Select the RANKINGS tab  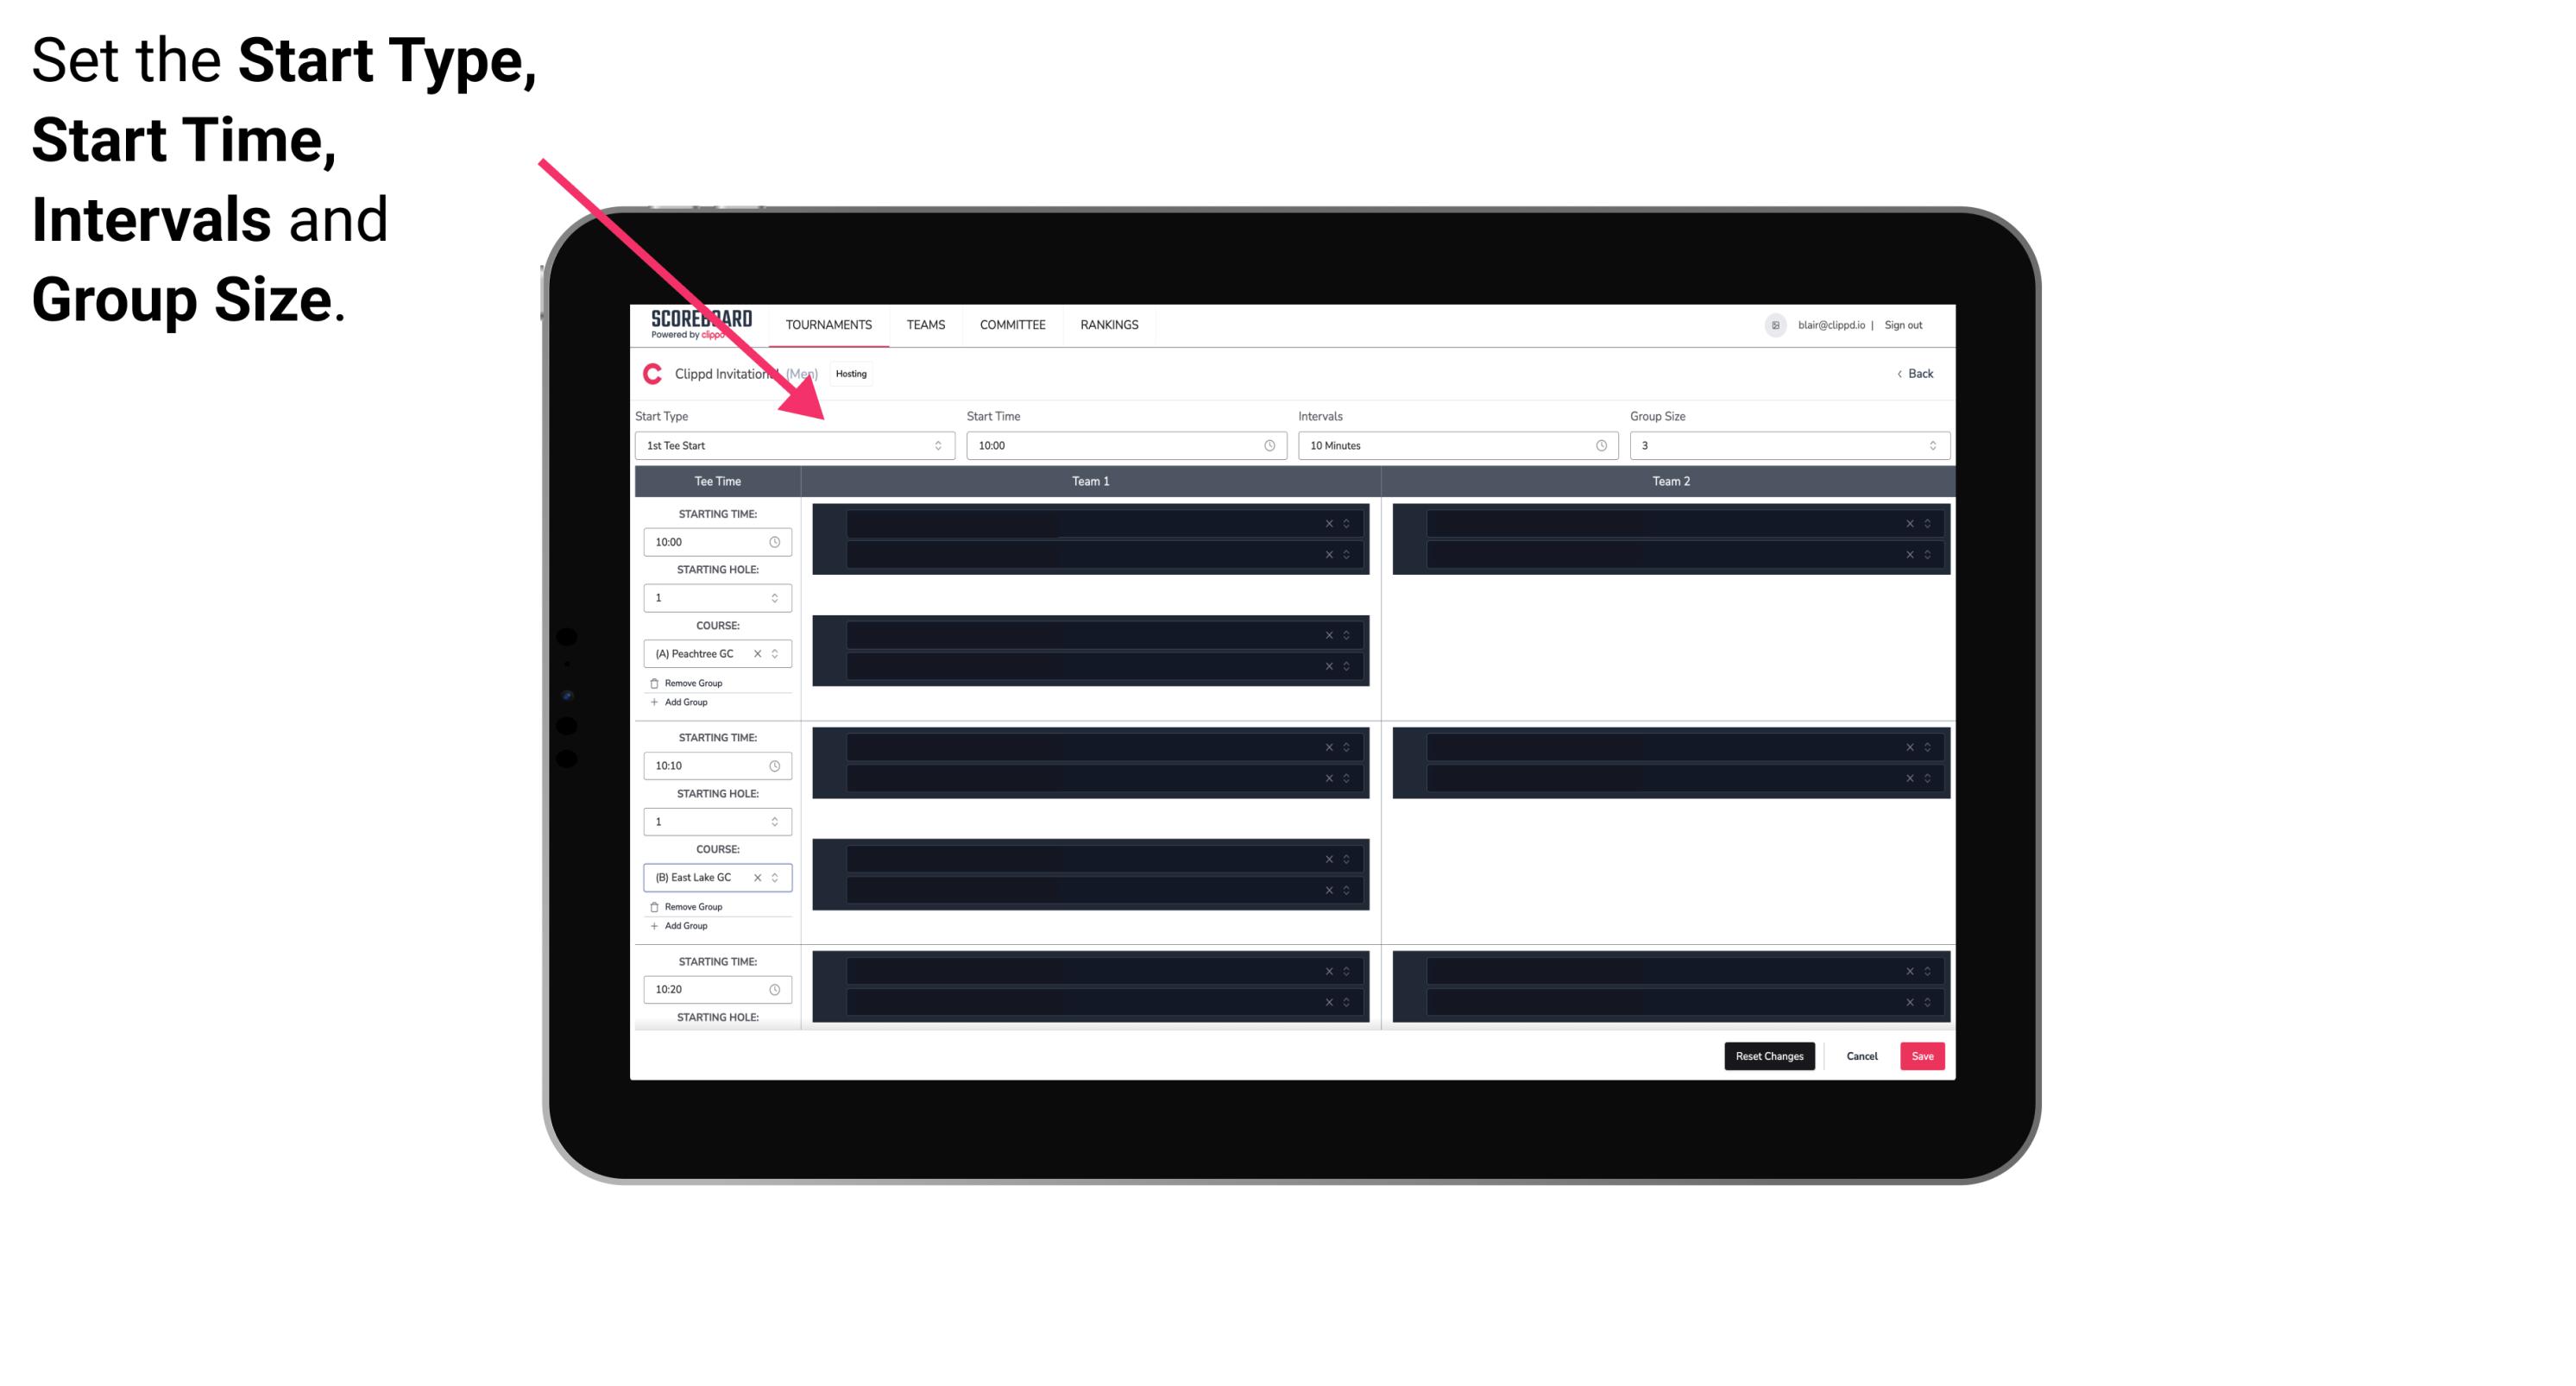(x=1109, y=324)
